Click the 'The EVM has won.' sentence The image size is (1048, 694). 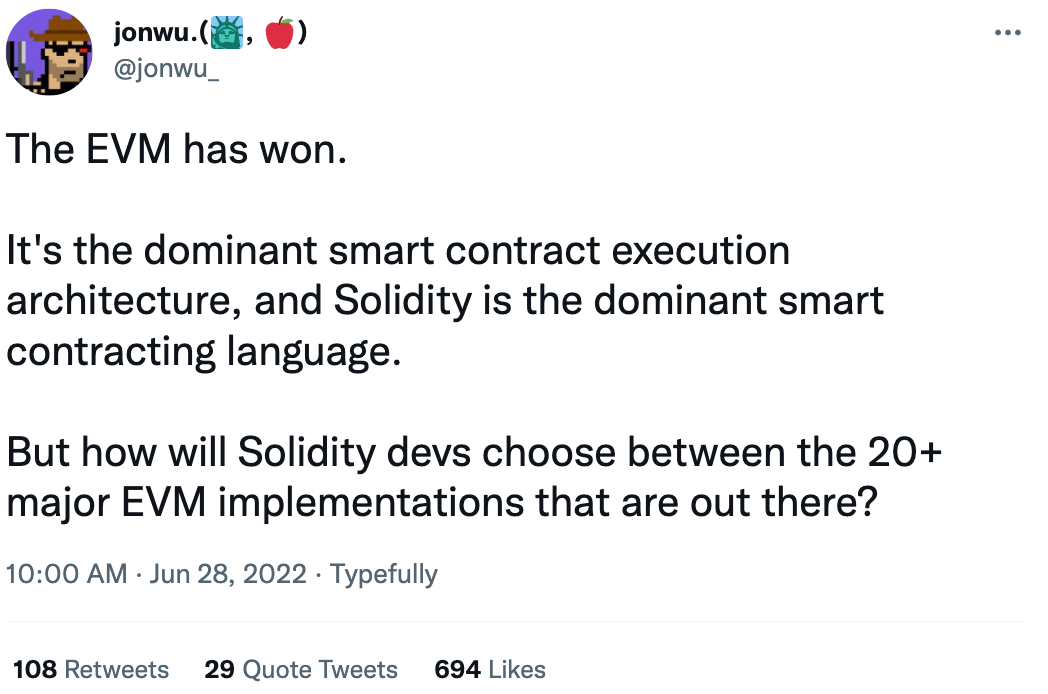(x=176, y=148)
